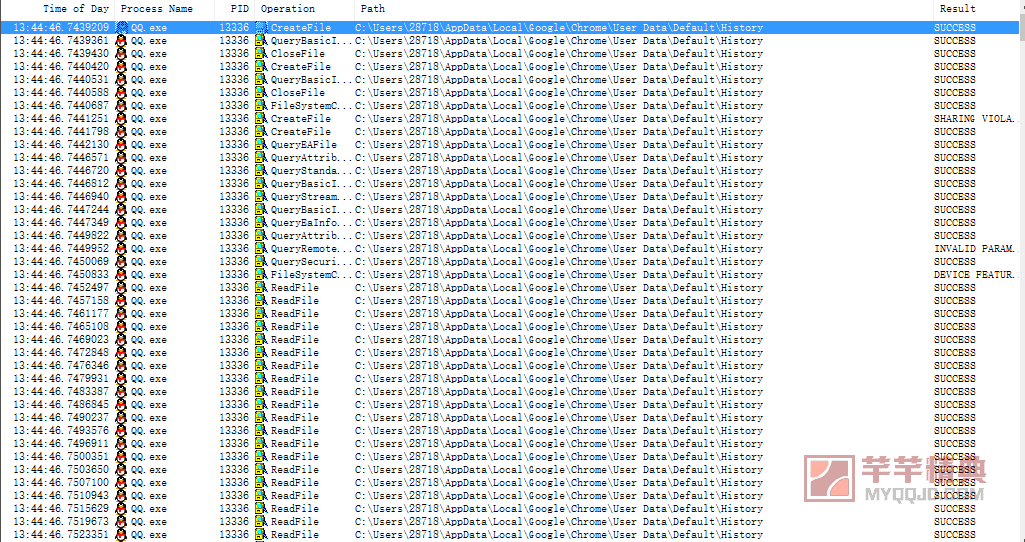Click timestamp 13:44:46.7503650
The image size is (1025, 542).
(61, 469)
